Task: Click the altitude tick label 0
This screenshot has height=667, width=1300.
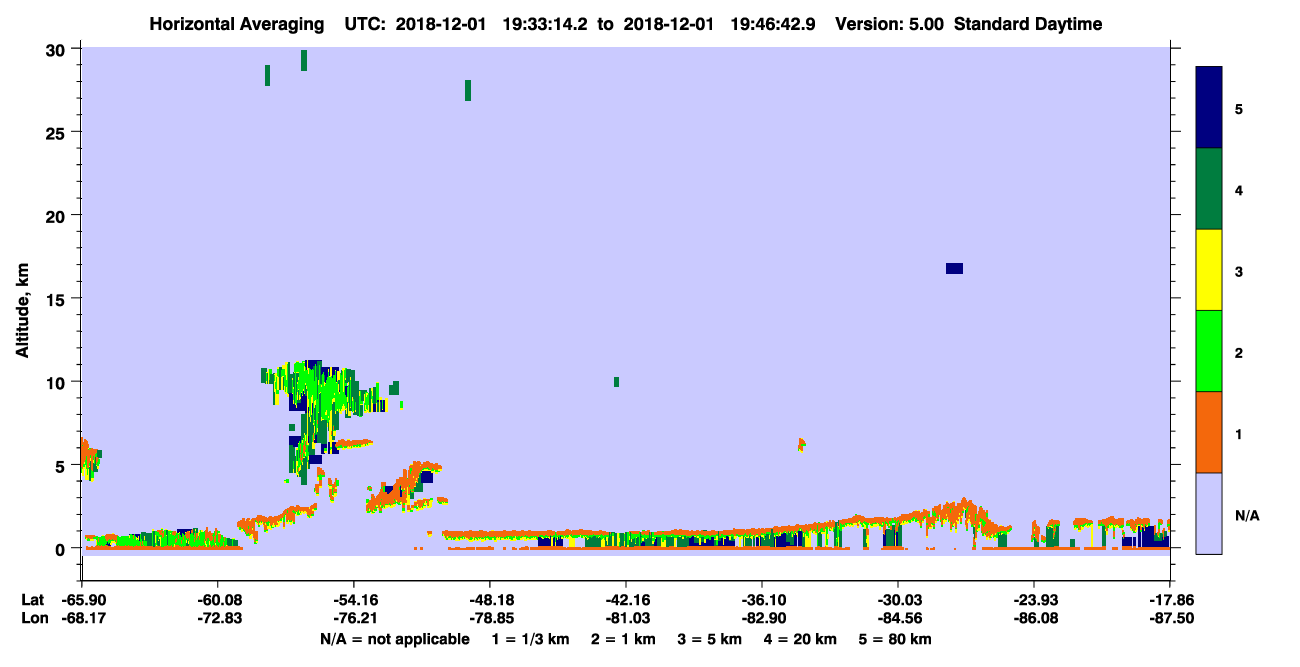Action: pos(62,548)
